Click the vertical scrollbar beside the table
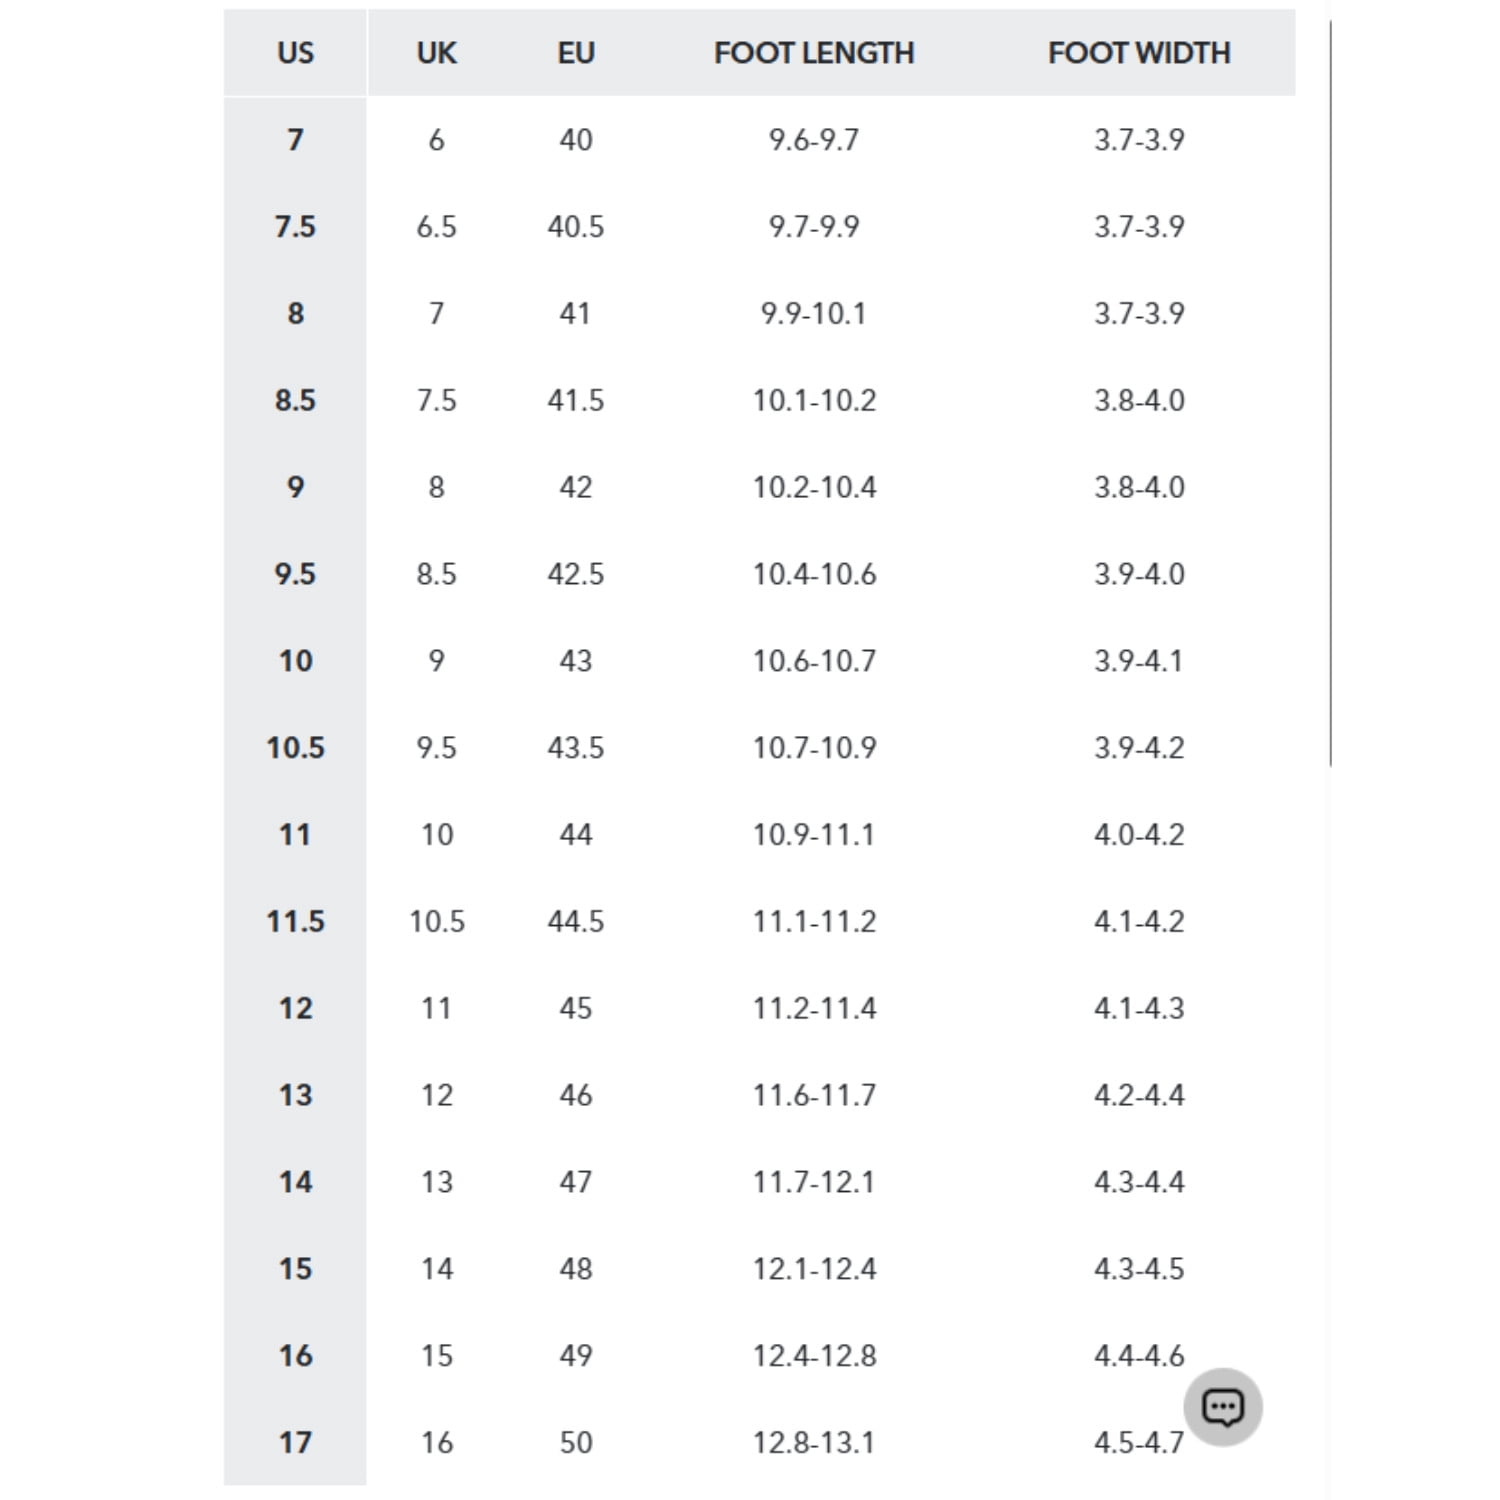The image size is (1500, 1500). (1330, 393)
